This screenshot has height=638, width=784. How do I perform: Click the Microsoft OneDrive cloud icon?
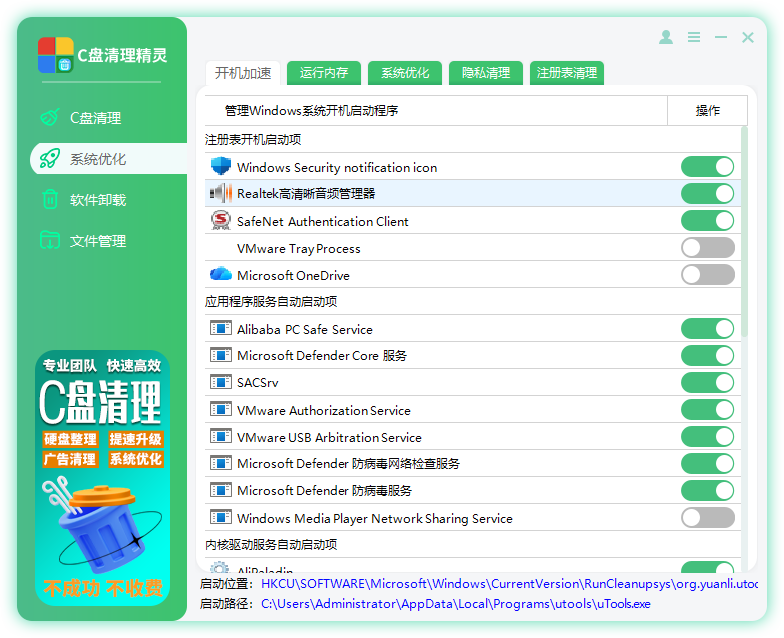[x=220, y=275]
